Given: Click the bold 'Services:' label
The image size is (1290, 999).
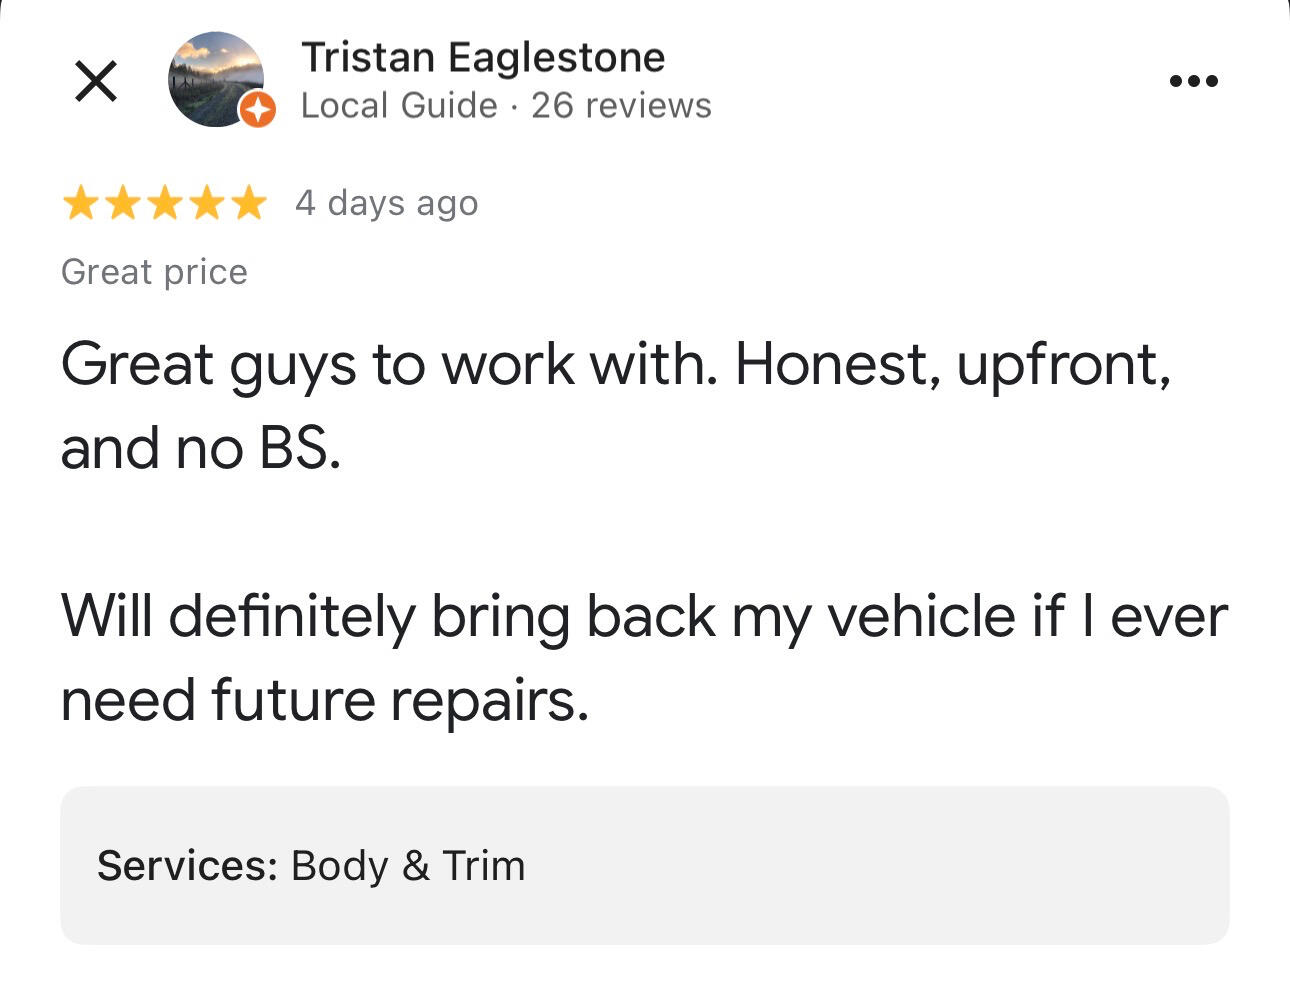Looking at the screenshot, I should pos(187,866).
